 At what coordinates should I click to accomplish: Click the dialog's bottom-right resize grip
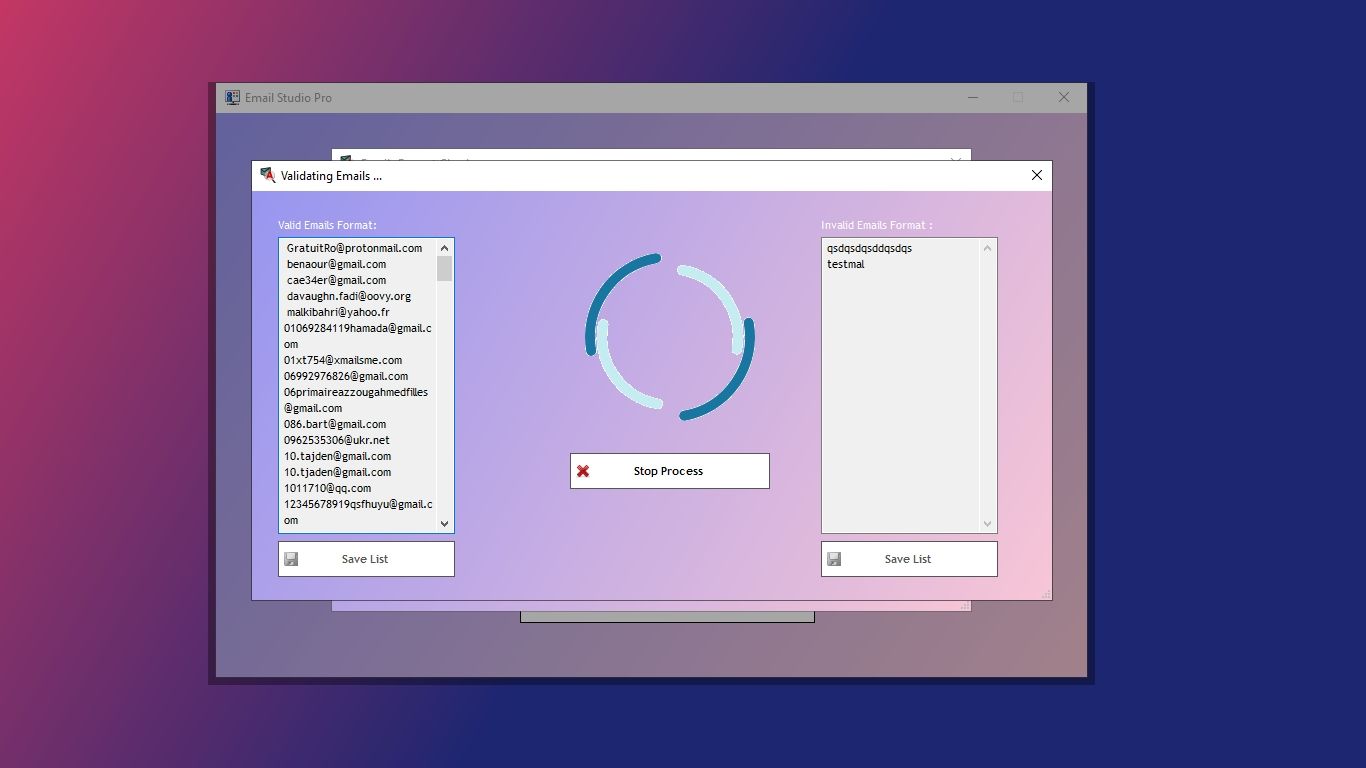tap(1046, 594)
